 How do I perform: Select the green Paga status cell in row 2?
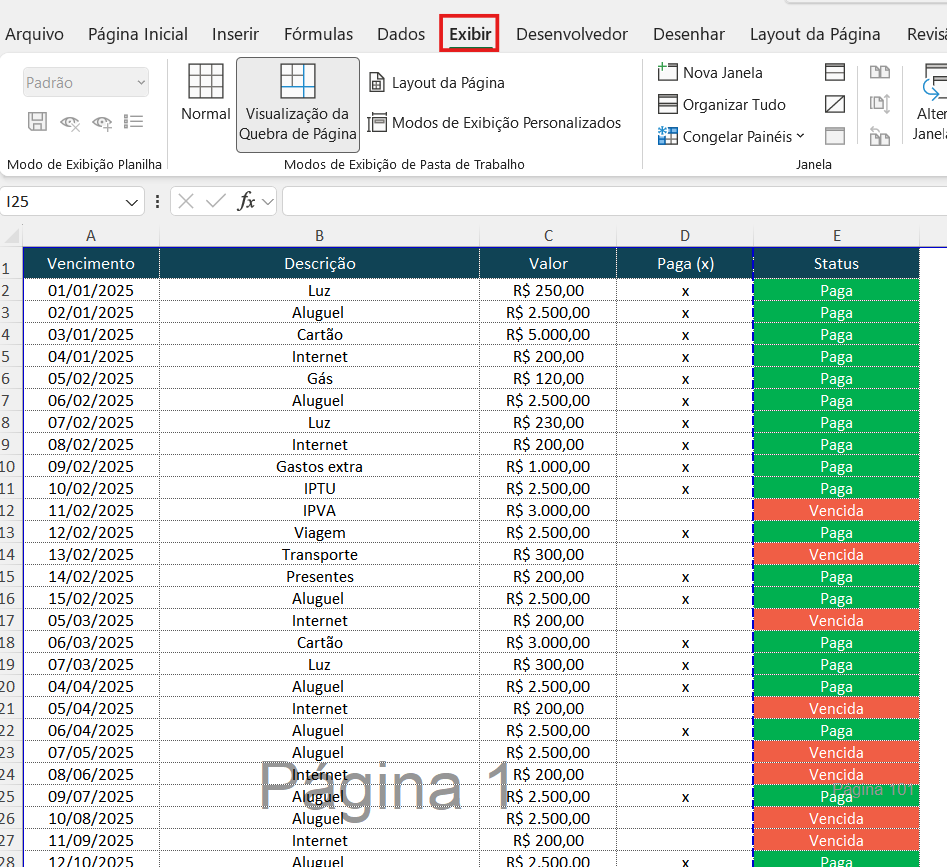[836, 290]
